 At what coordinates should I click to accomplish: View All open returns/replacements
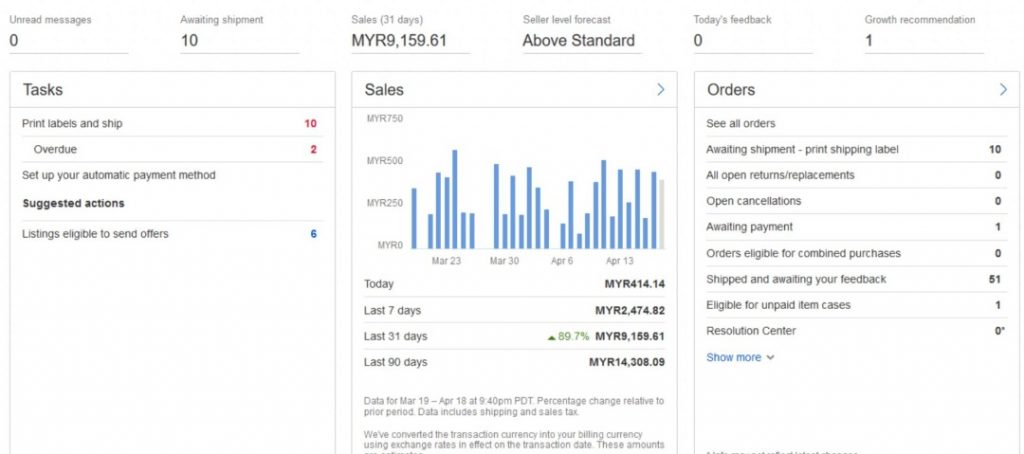point(766,175)
